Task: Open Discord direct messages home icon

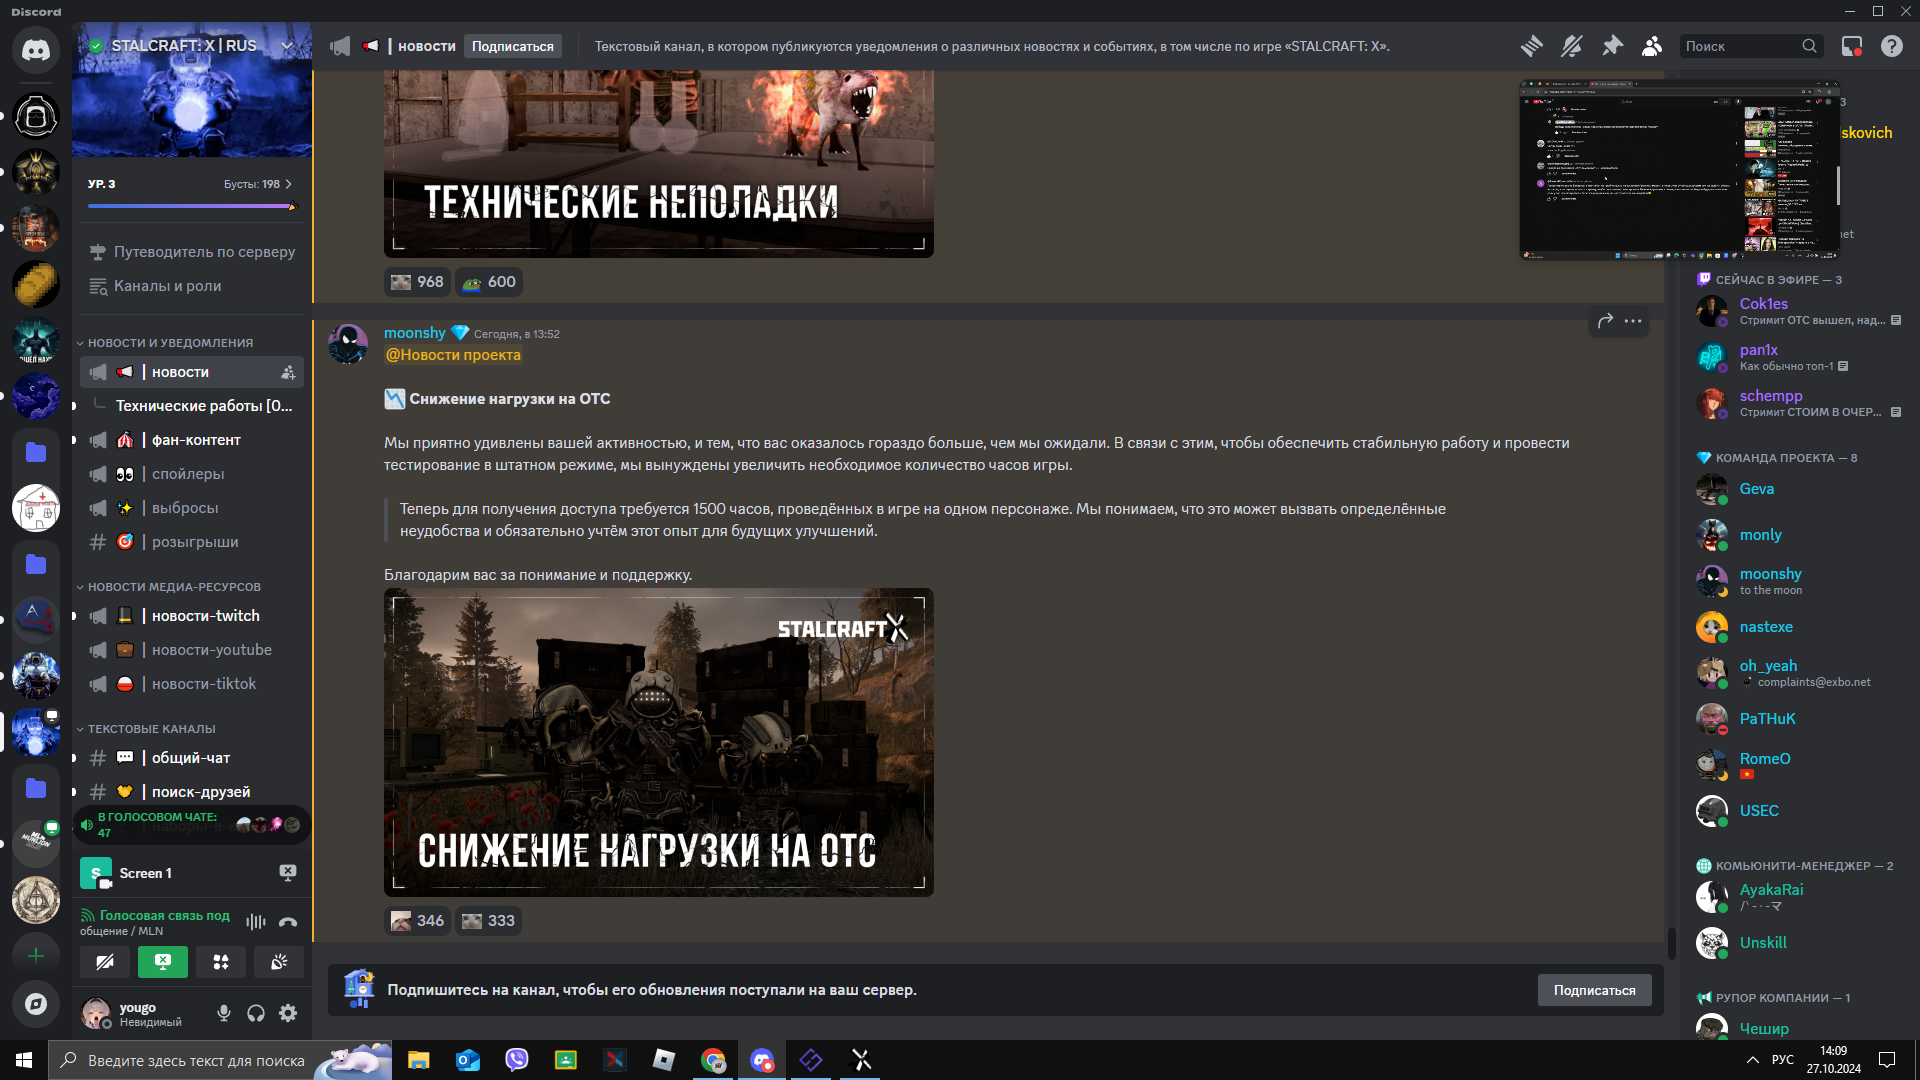Action: pyautogui.click(x=36, y=50)
